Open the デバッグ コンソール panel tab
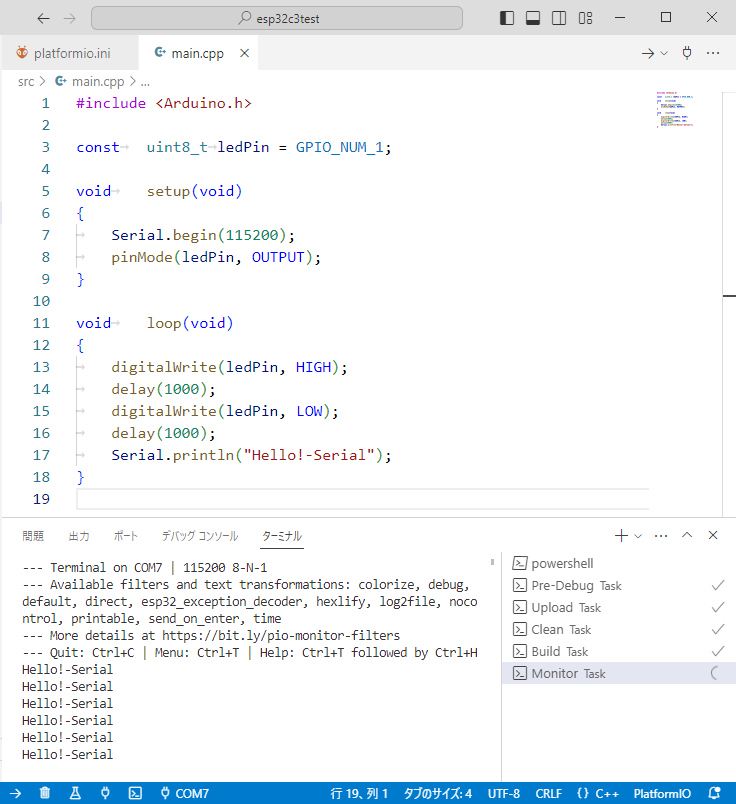The width and height of the screenshot is (736, 804). tap(200, 536)
